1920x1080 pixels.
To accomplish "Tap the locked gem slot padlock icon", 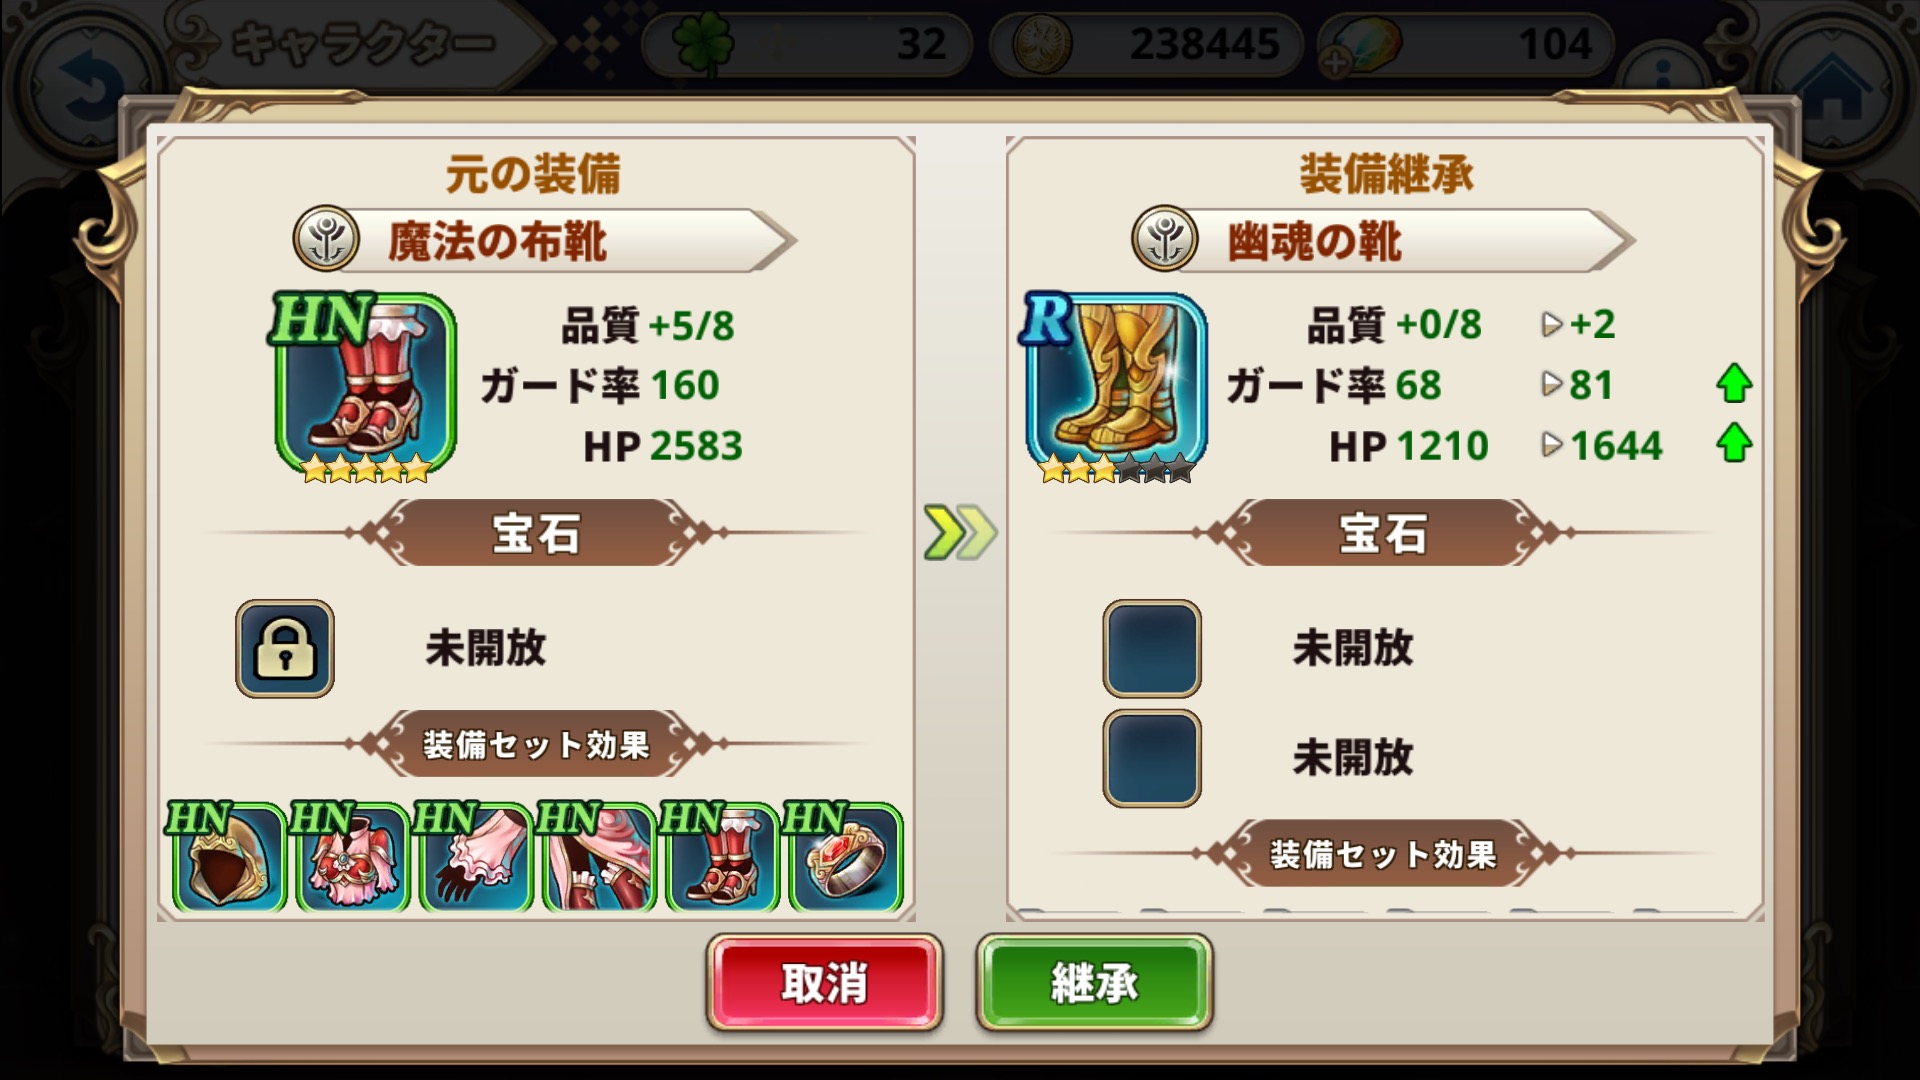I will pyautogui.click(x=285, y=648).
